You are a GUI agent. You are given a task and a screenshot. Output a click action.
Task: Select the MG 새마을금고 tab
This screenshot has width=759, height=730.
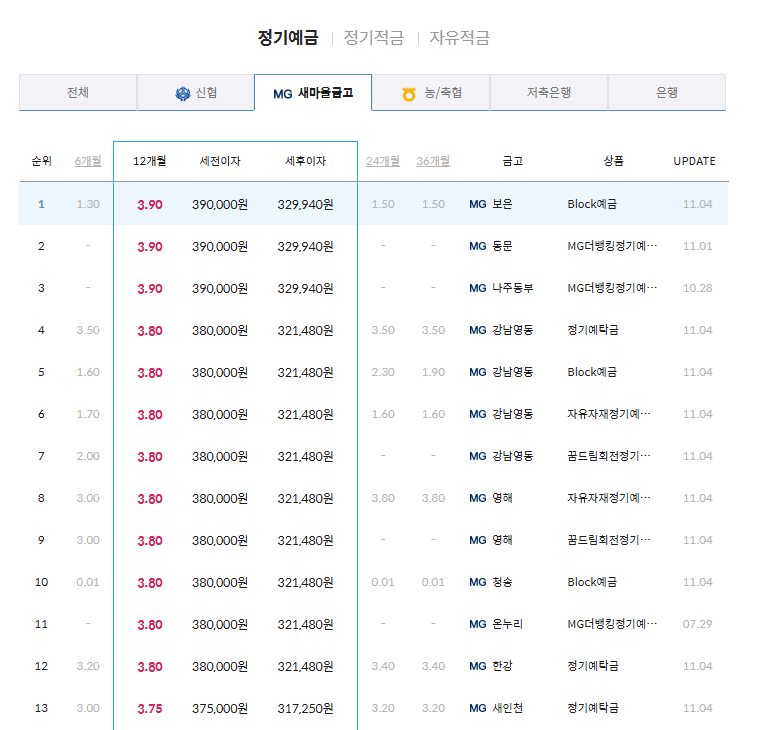[x=313, y=92]
